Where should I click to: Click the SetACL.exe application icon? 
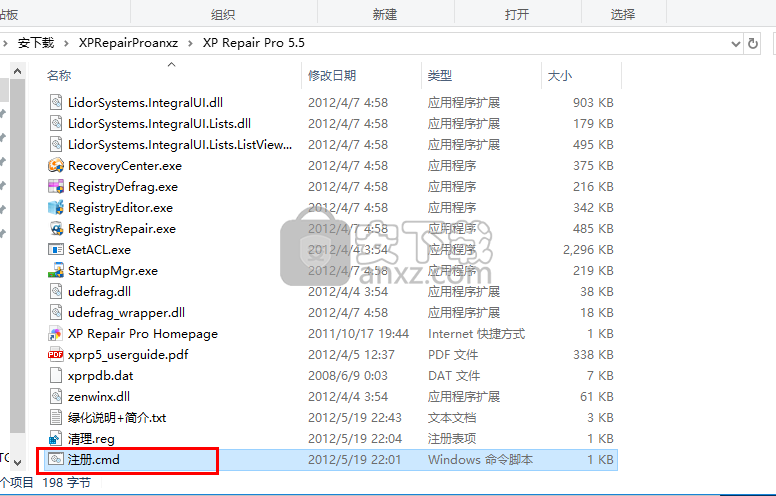click(x=56, y=249)
